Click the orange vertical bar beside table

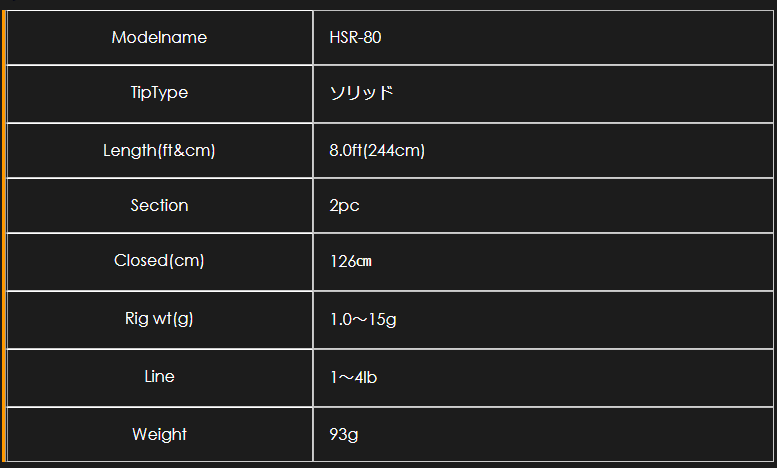point(4,236)
